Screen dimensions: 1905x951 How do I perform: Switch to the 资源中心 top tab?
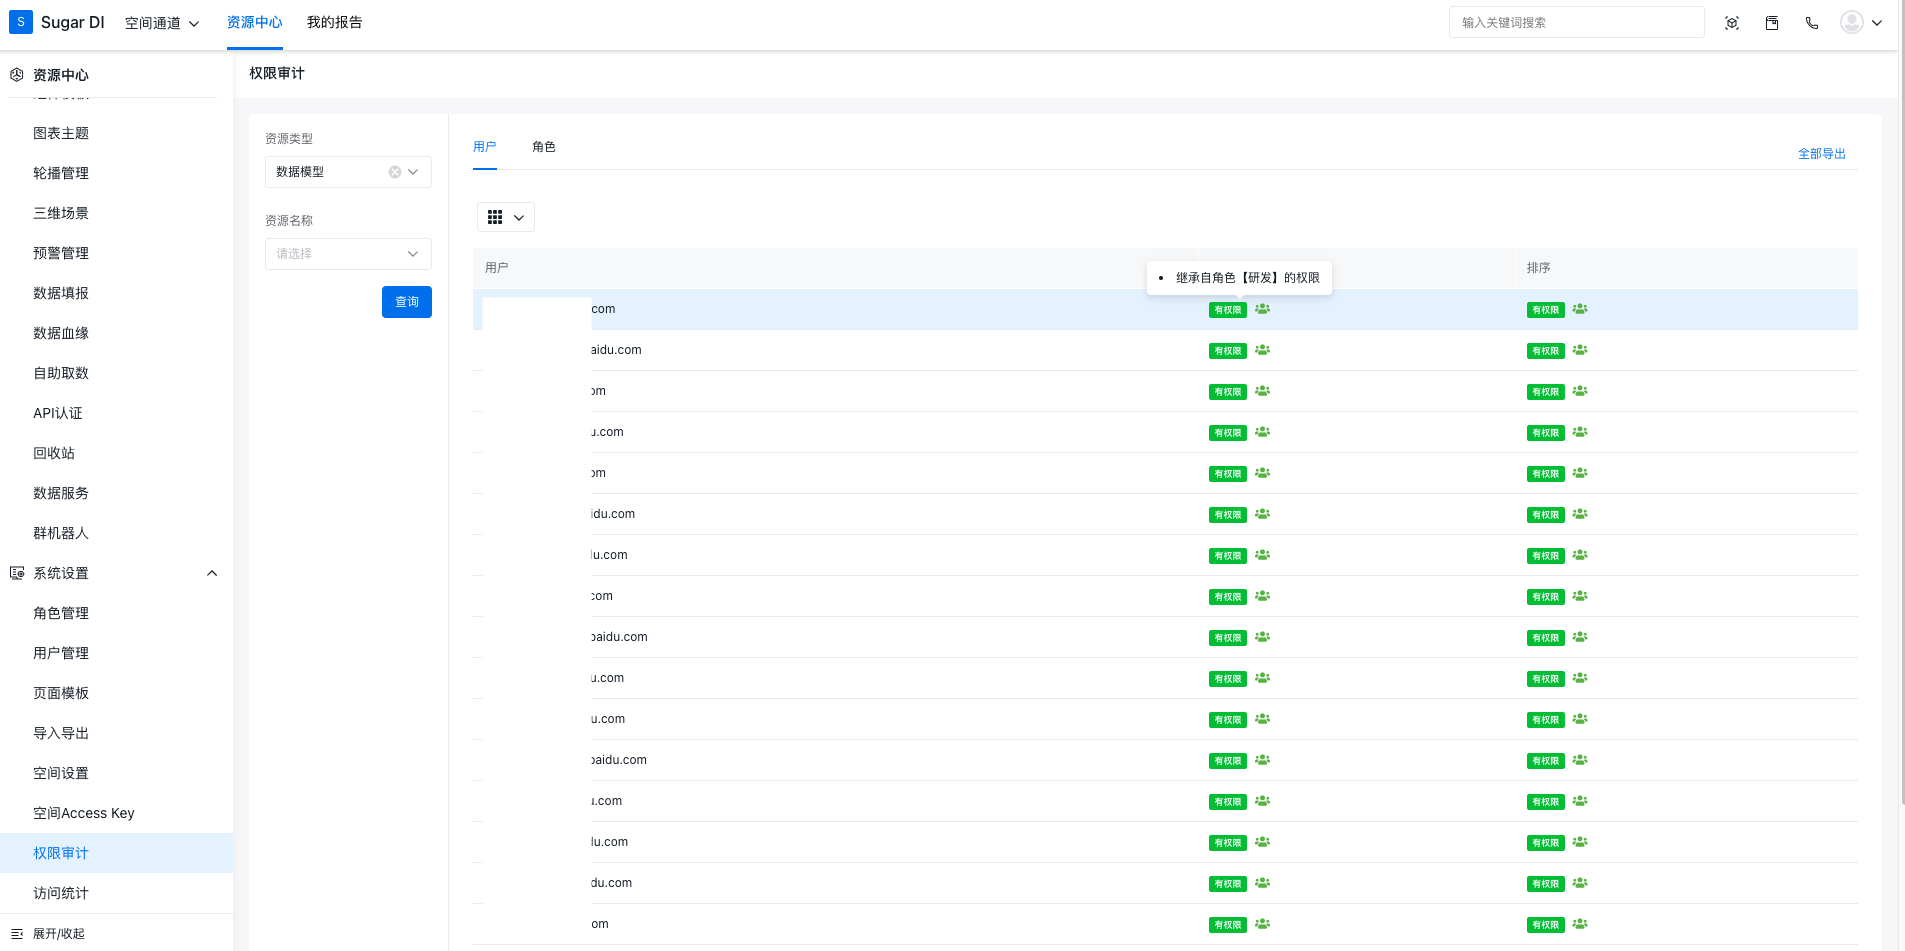(x=254, y=23)
